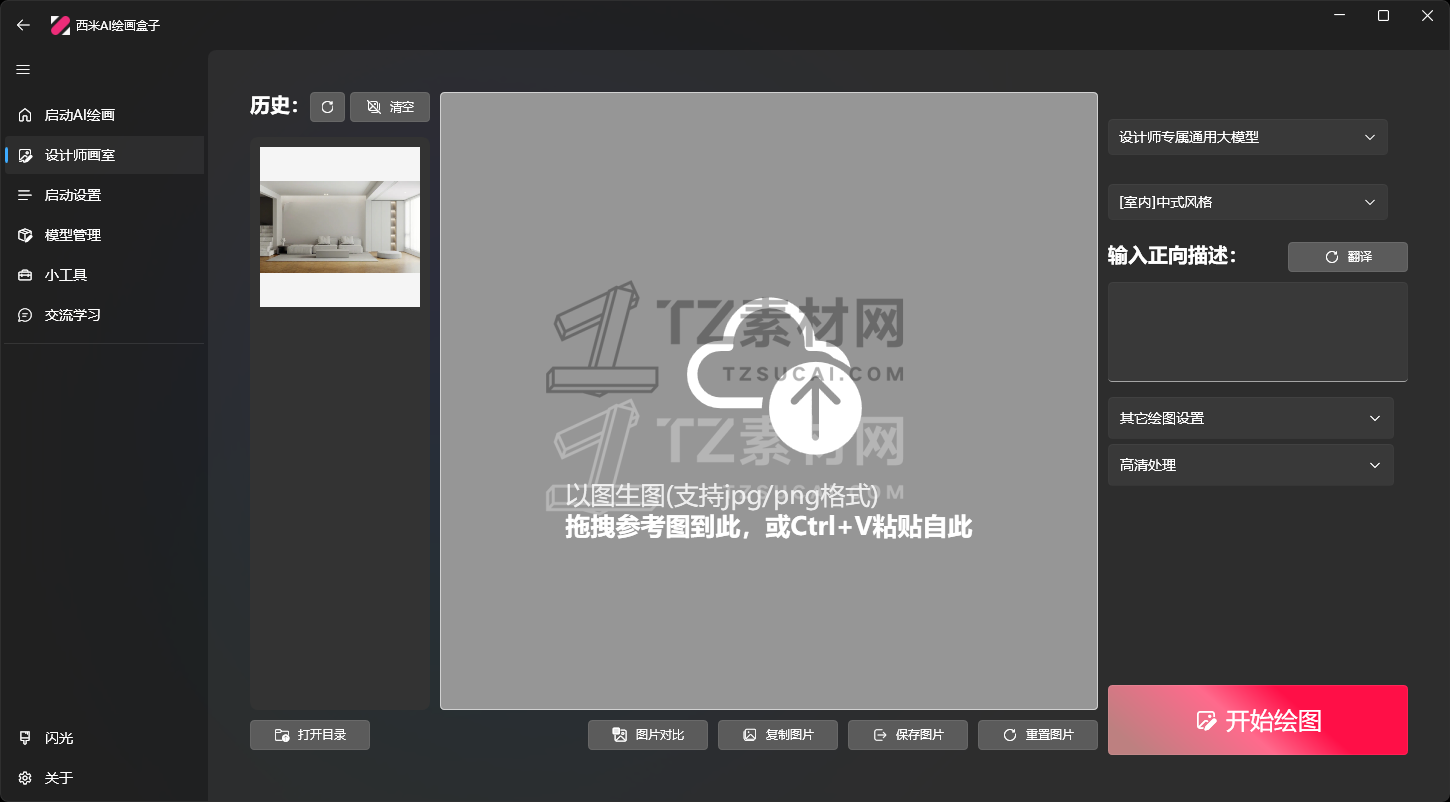Screen dimensions: 1450x802
Task: Click the 输入正向描述: label
Action: [1172, 256]
